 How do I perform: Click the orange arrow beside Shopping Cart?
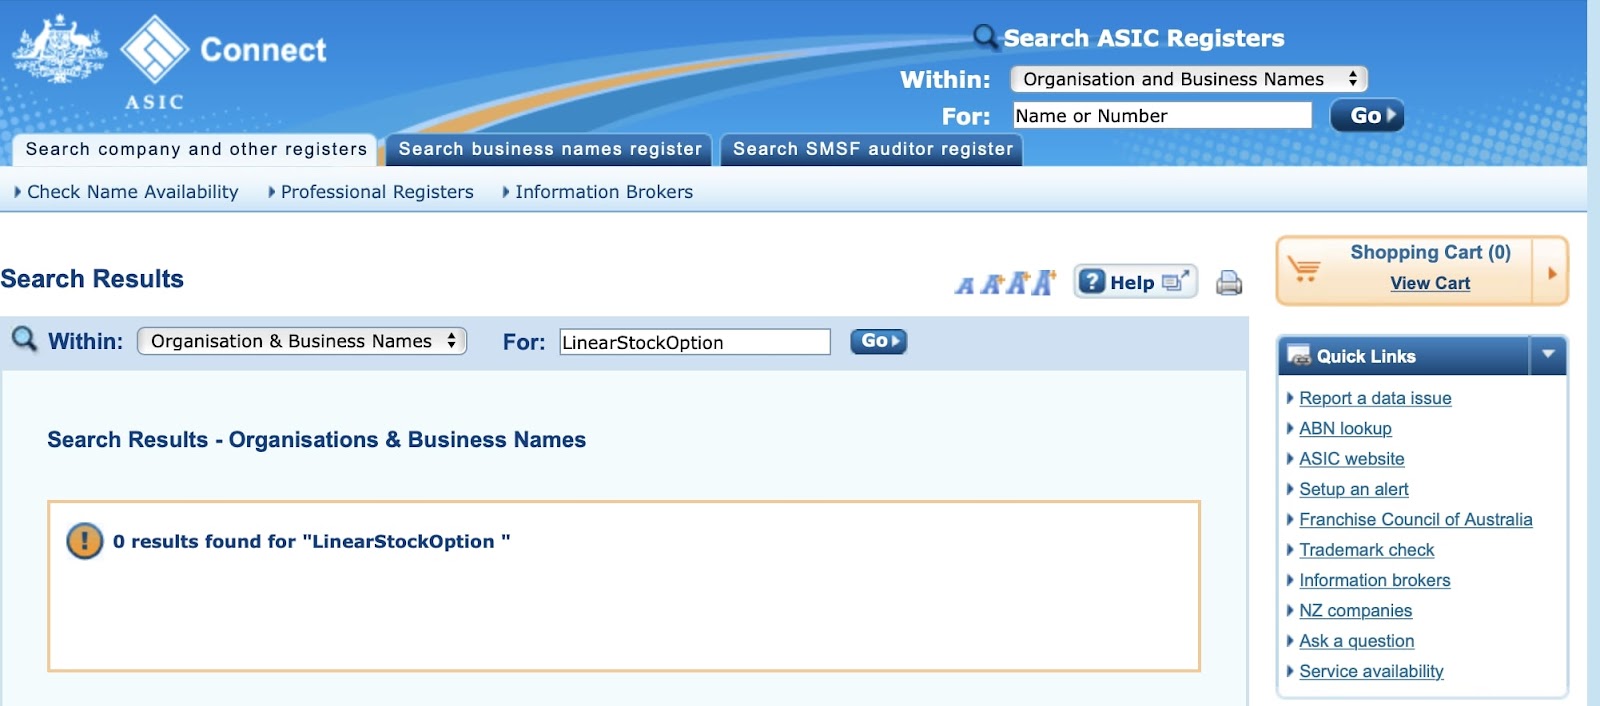tap(1552, 272)
